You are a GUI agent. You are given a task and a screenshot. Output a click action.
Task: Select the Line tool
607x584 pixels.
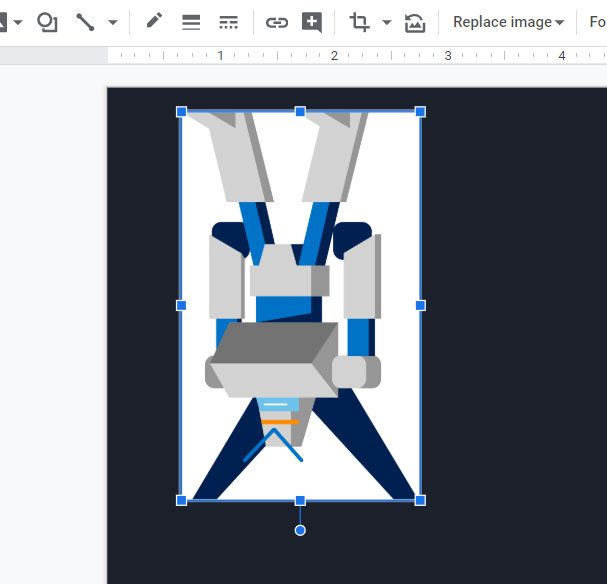click(x=85, y=22)
